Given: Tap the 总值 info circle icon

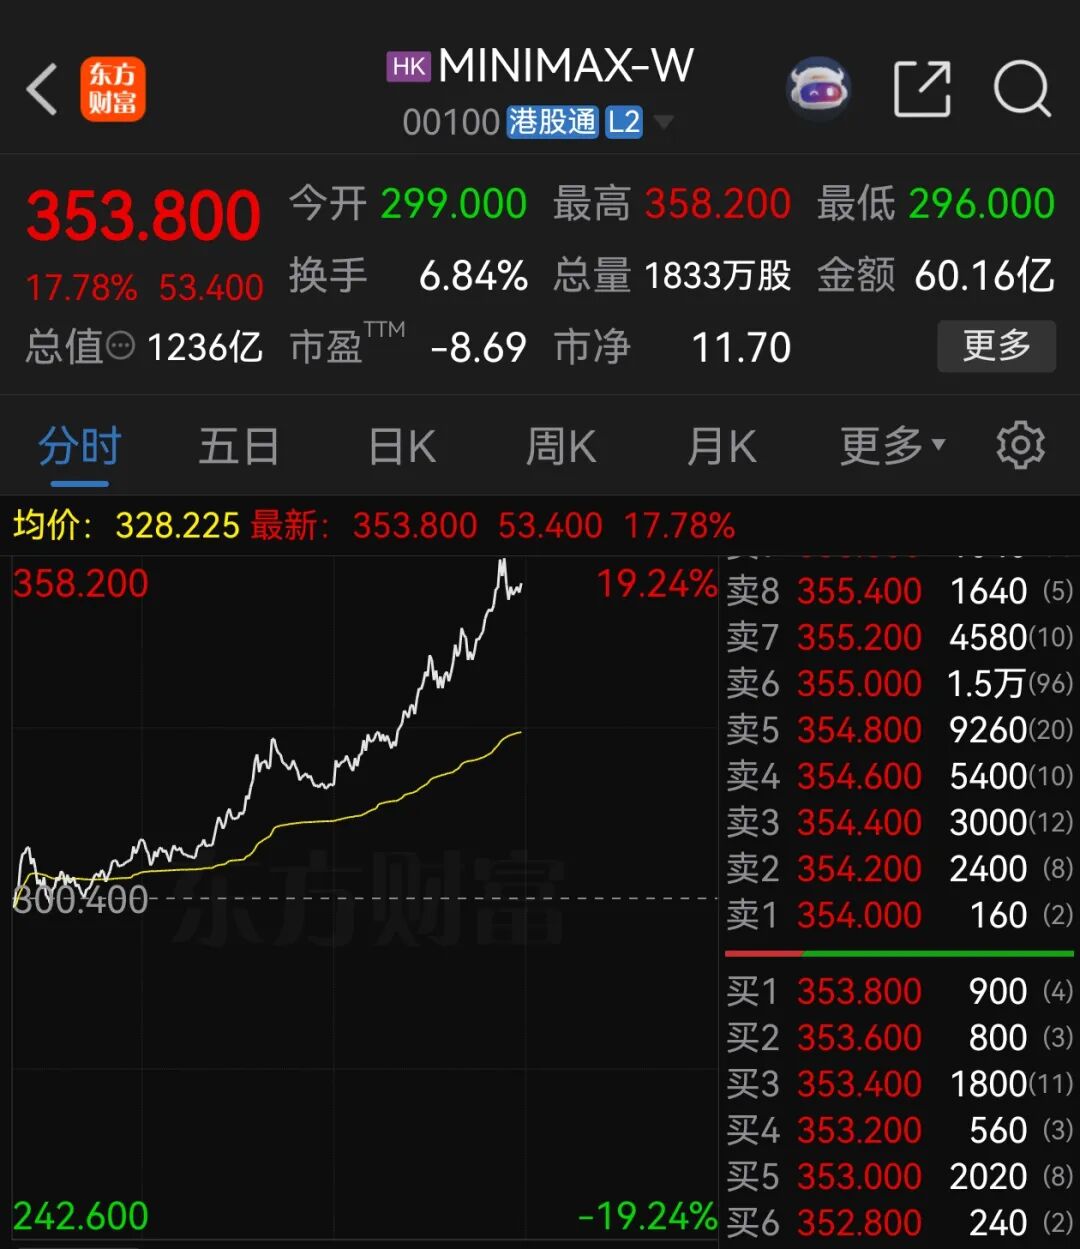Looking at the screenshot, I should 120,347.
